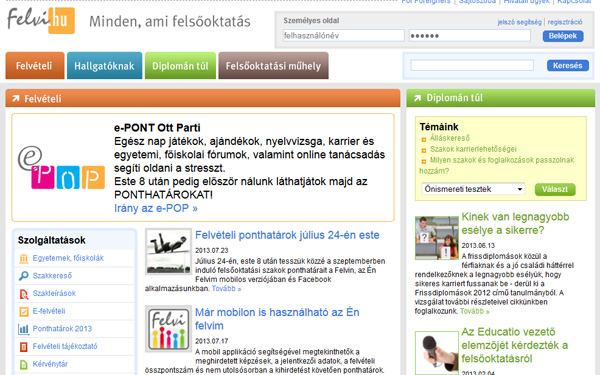Switch to the Diplomán túl tab
The height and width of the screenshot is (375, 600).
click(x=180, y=66)
